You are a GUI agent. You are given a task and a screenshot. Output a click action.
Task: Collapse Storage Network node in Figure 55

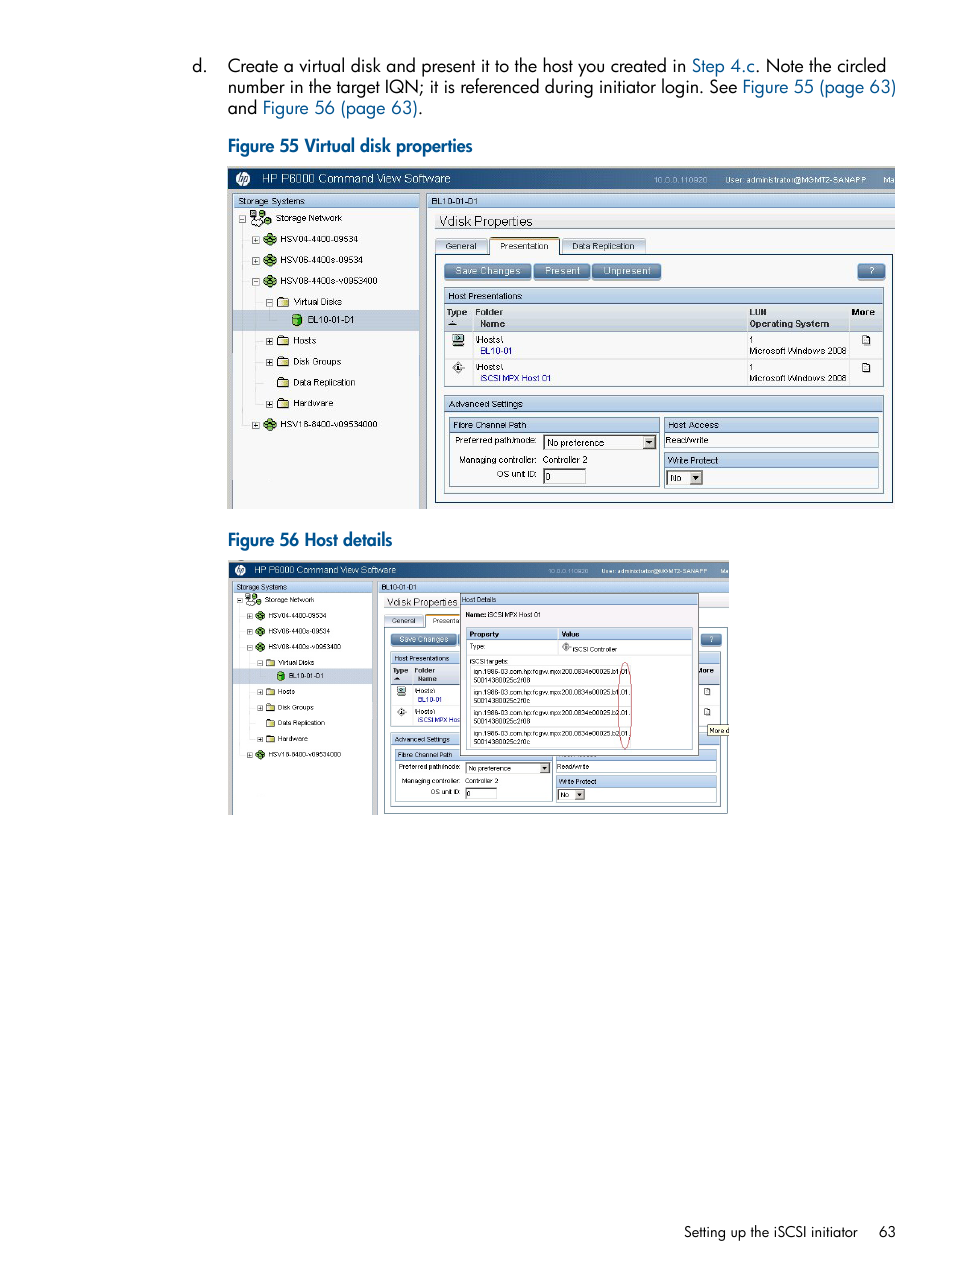pos(242,219)
